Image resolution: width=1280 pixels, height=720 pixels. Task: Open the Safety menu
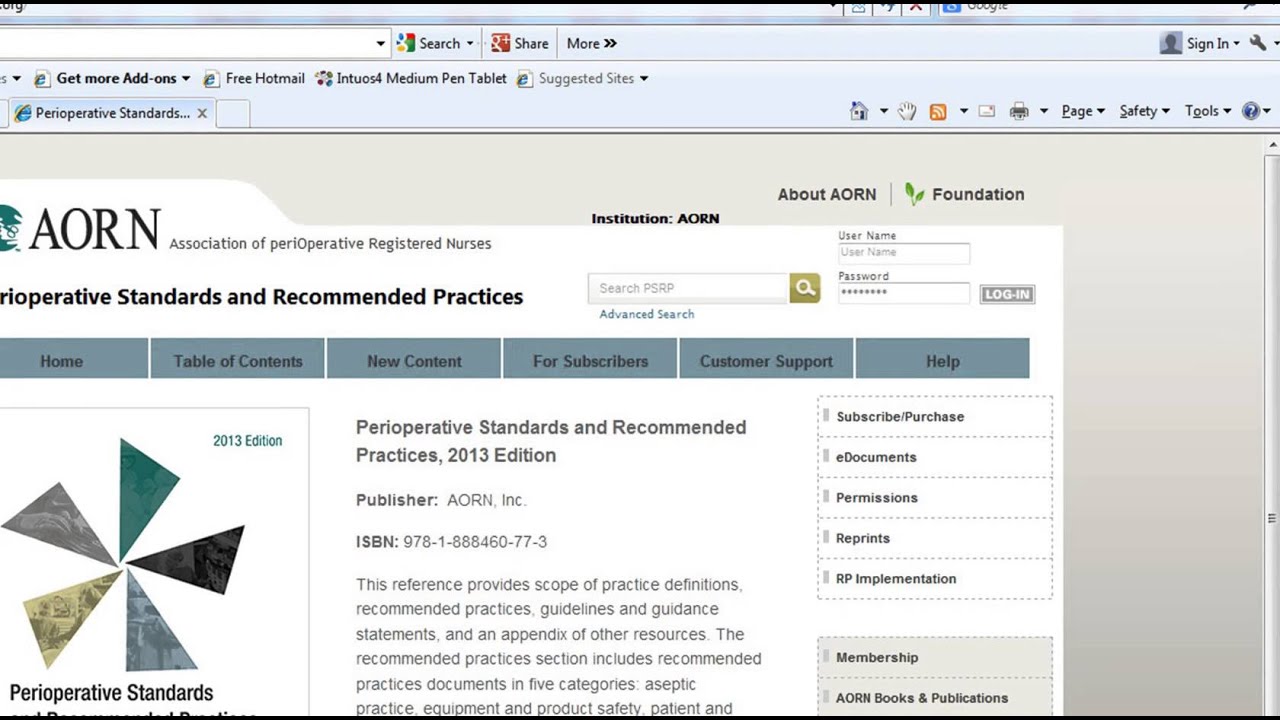pyautogui.click(x=1144, y=111)
